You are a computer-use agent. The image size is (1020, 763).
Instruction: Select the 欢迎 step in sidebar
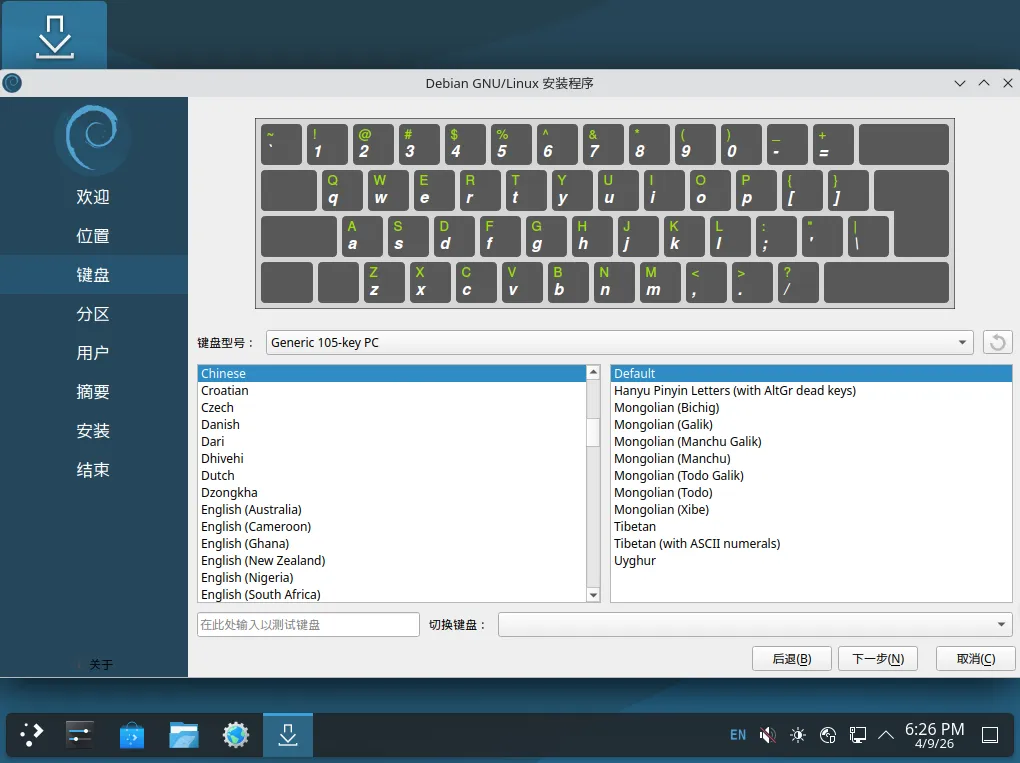pos(93,197)
